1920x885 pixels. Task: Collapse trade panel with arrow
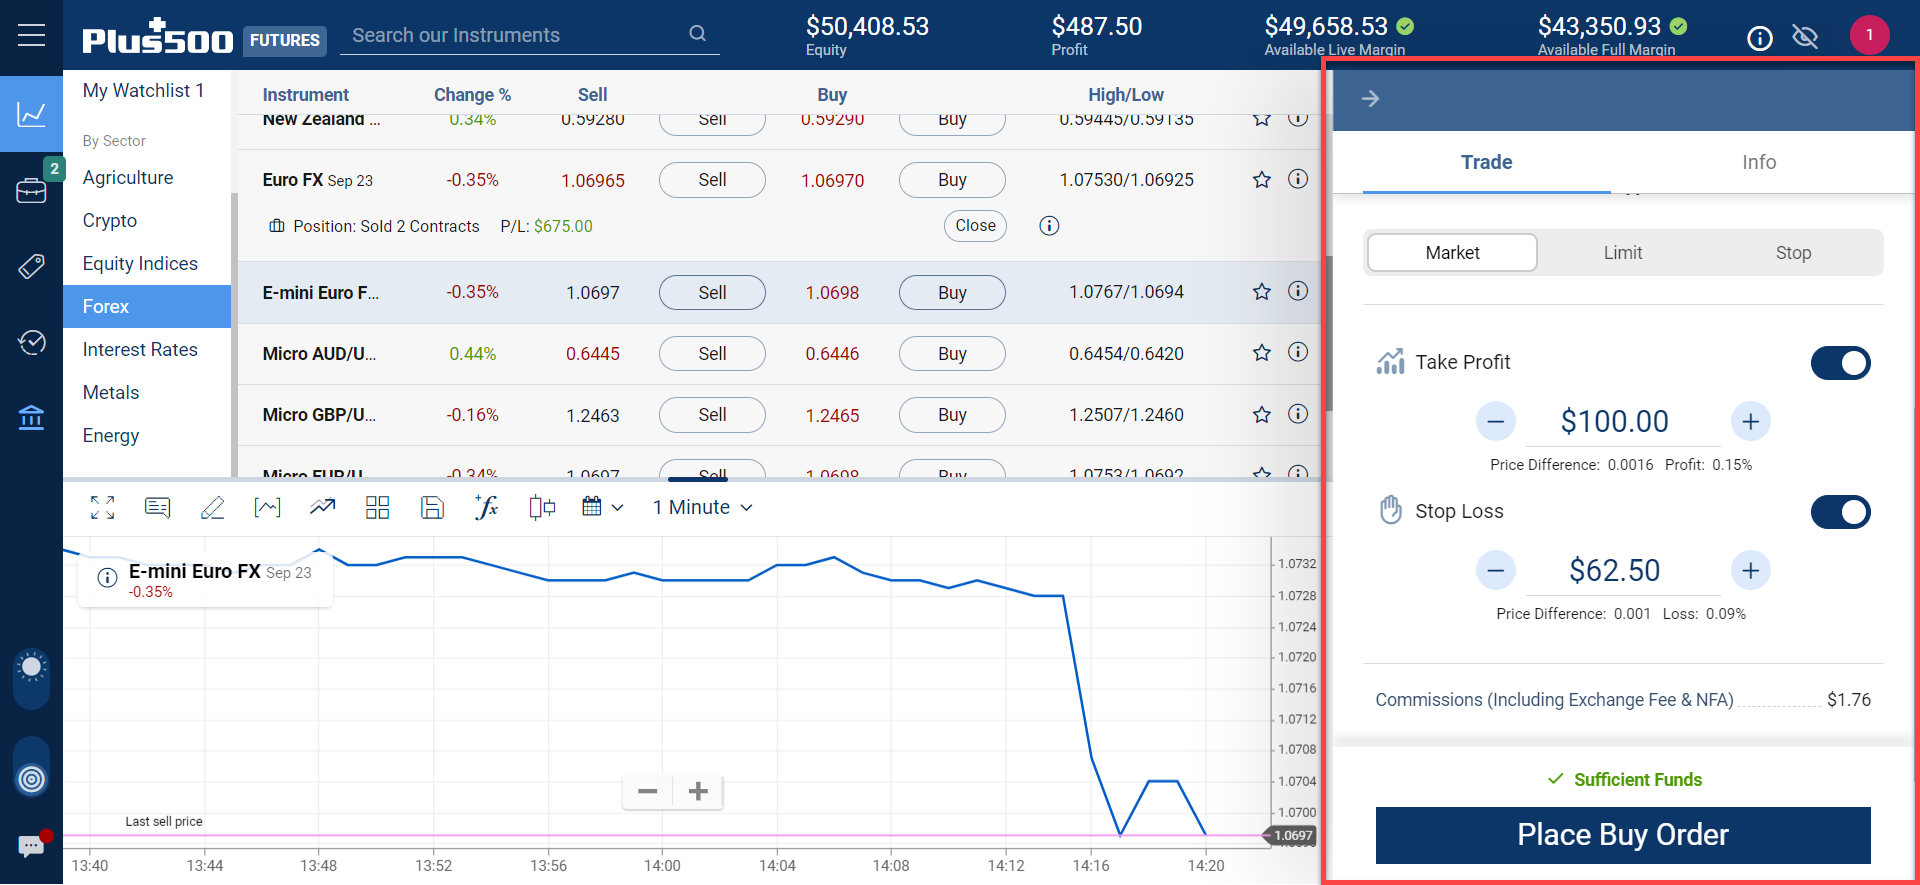1371,98
